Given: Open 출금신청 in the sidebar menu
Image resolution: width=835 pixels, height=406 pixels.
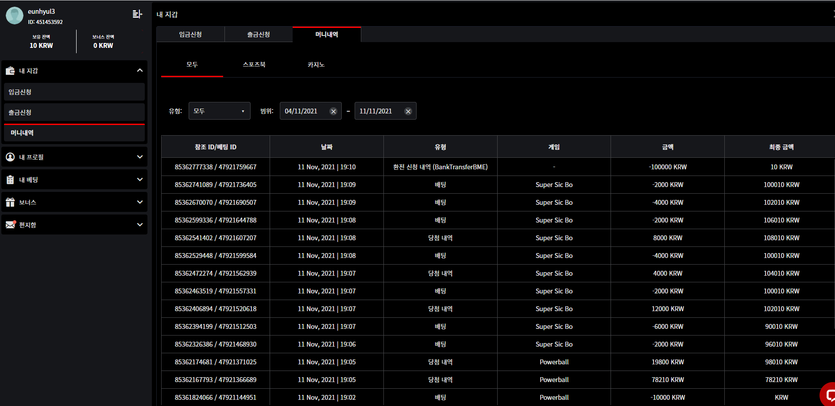Looking at the screenshot, I should (74, 113).
